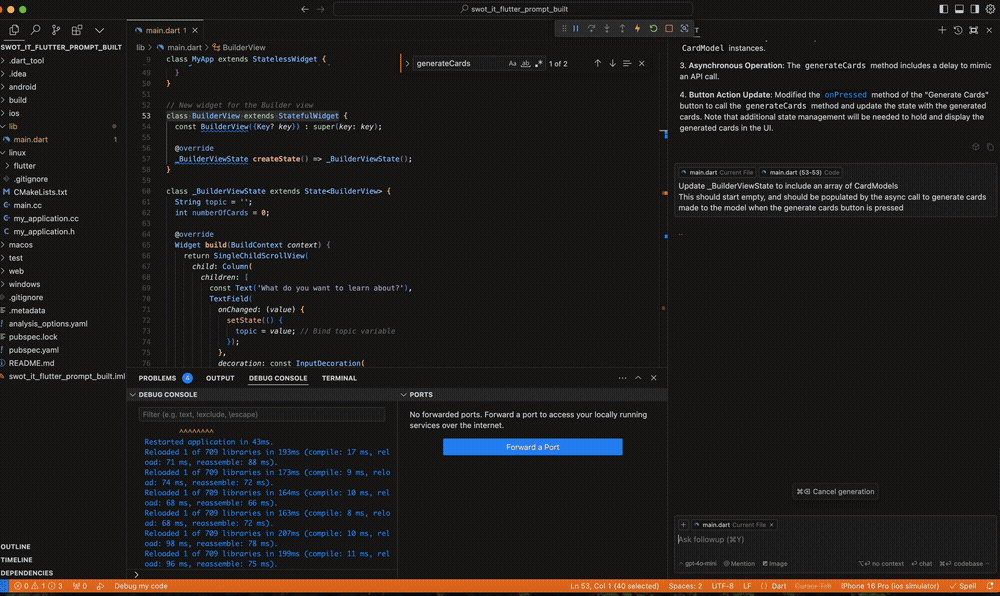Switch to the PROBLEMS tab
Image resolution: width=1000 pixels, height=596 pixels.
point(157,378)
